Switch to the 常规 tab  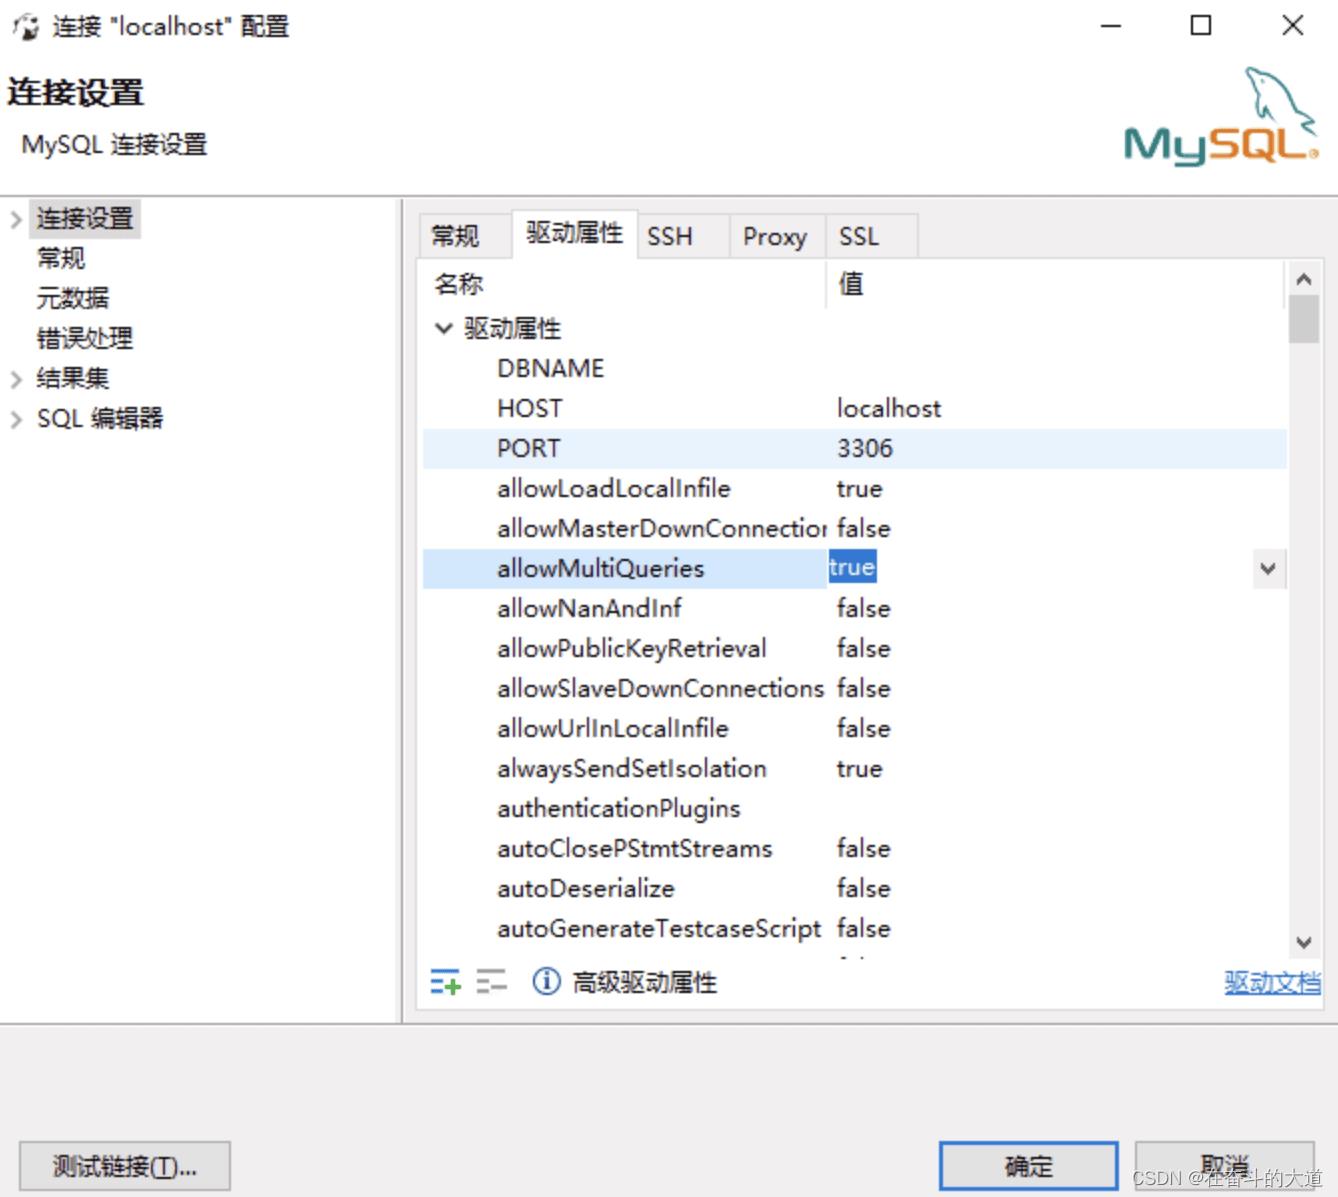click(456, 236)
